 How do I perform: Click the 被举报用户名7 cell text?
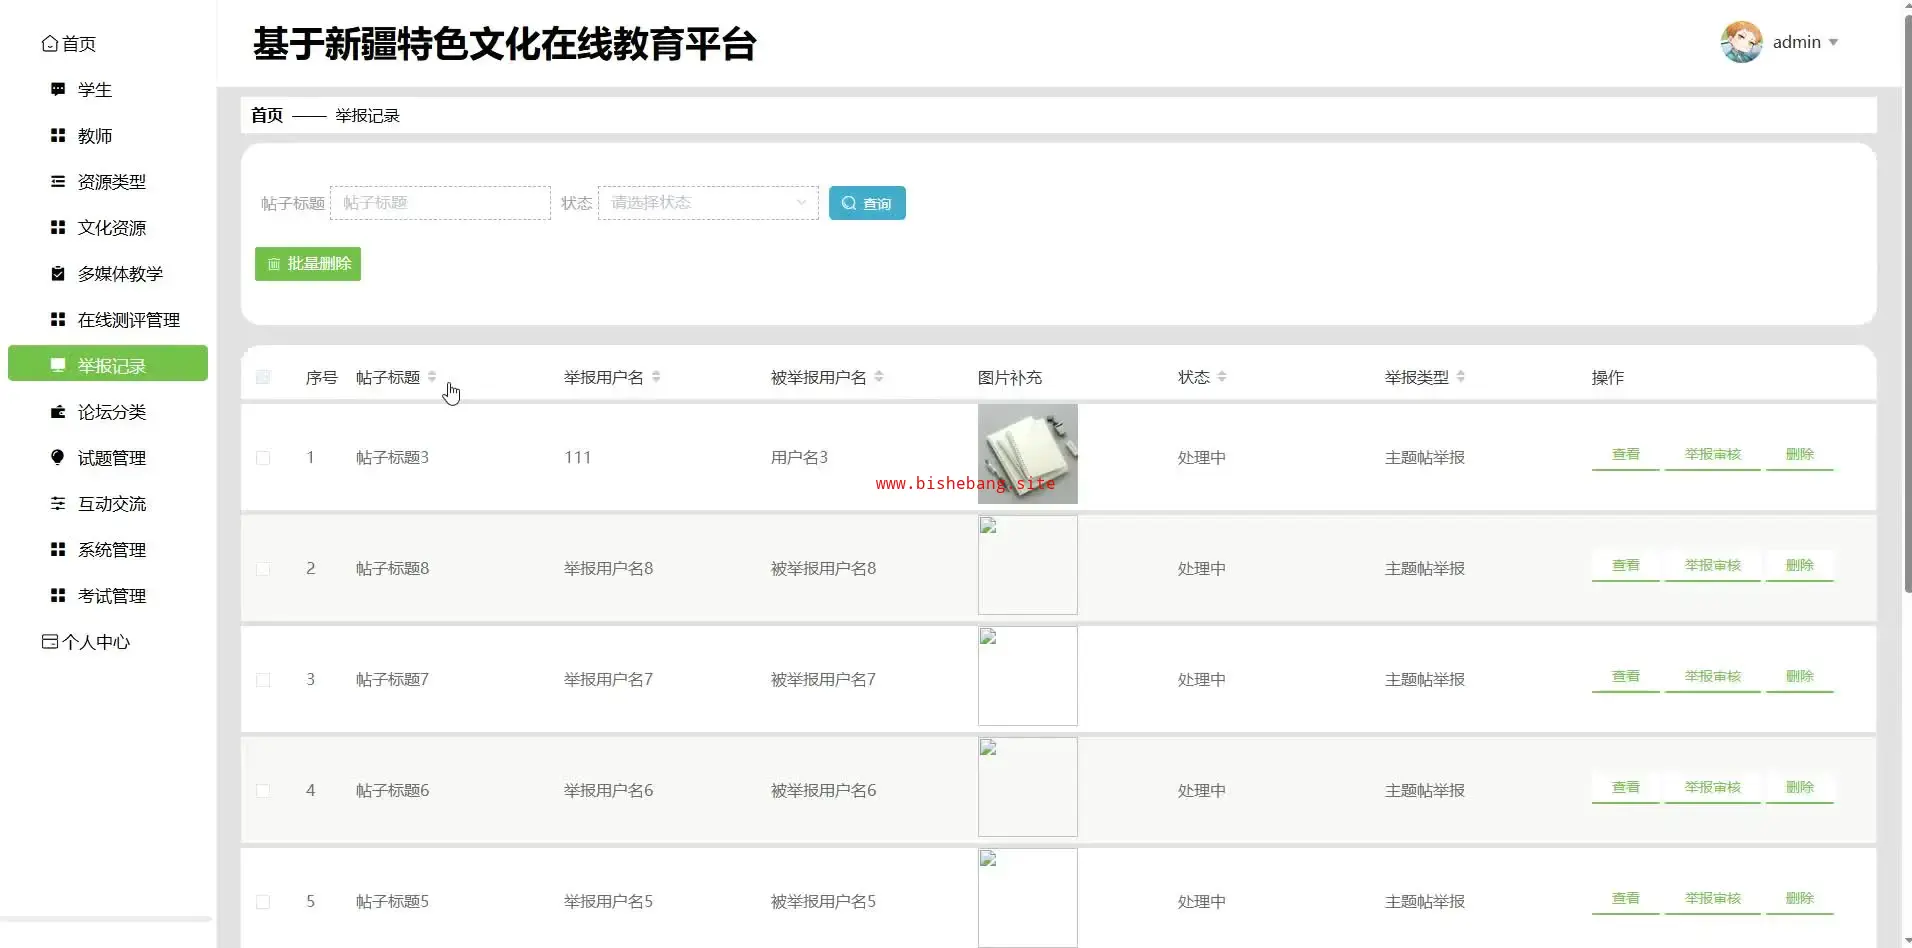click(823, 680)
